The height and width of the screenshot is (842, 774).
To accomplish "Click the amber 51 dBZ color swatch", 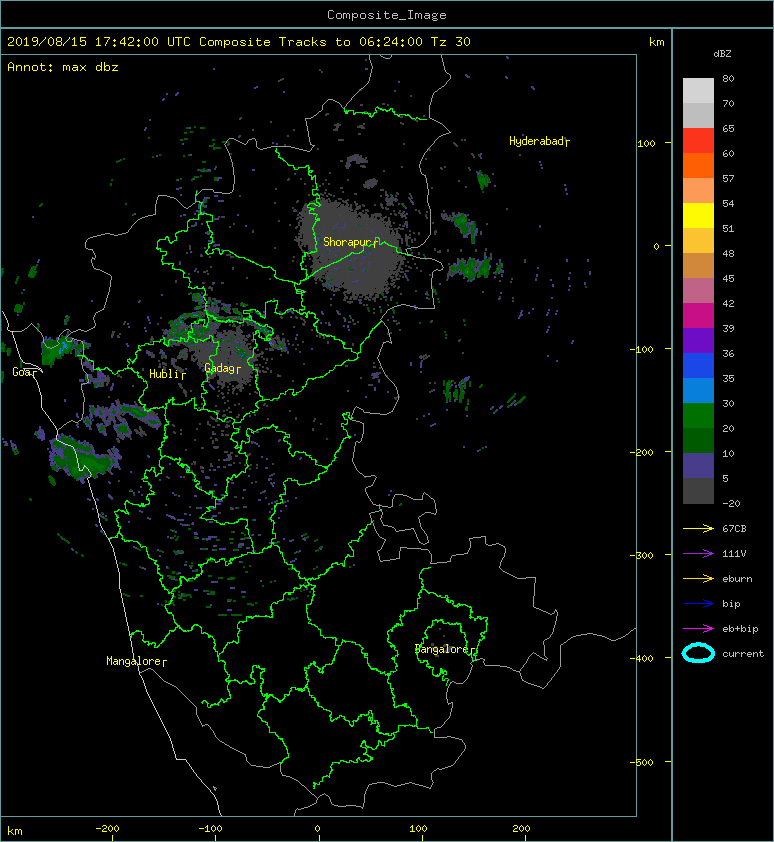I will coord(698,241).
